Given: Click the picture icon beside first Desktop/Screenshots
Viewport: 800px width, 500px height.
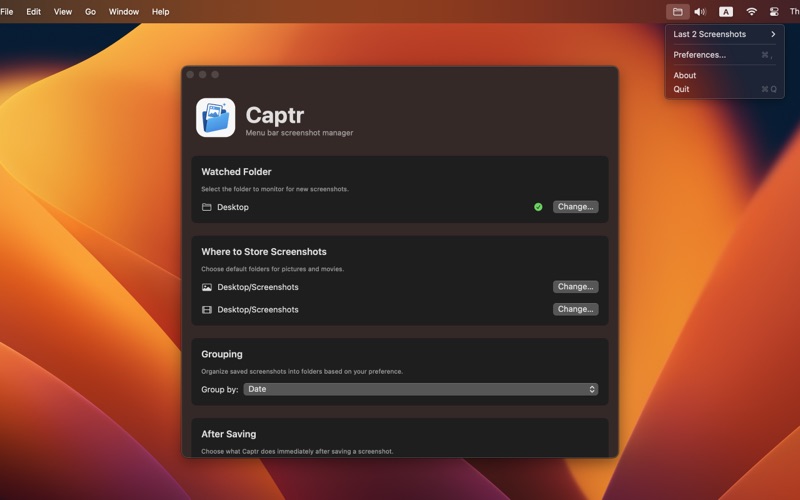Looking at the screenshot, I should 207,287.
